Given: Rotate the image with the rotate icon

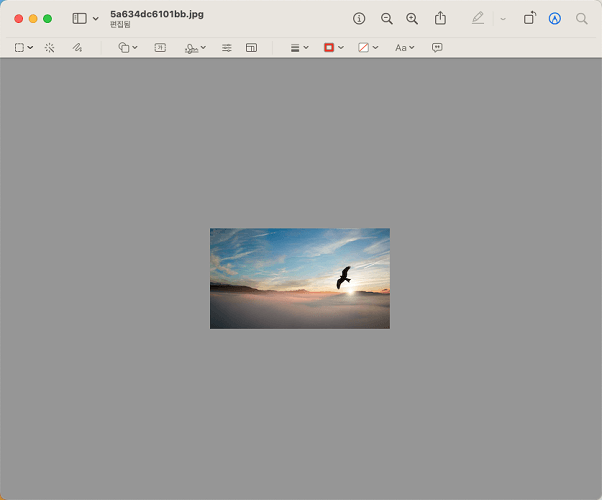Looking at the screenshot, I should [x=530, y=18].
